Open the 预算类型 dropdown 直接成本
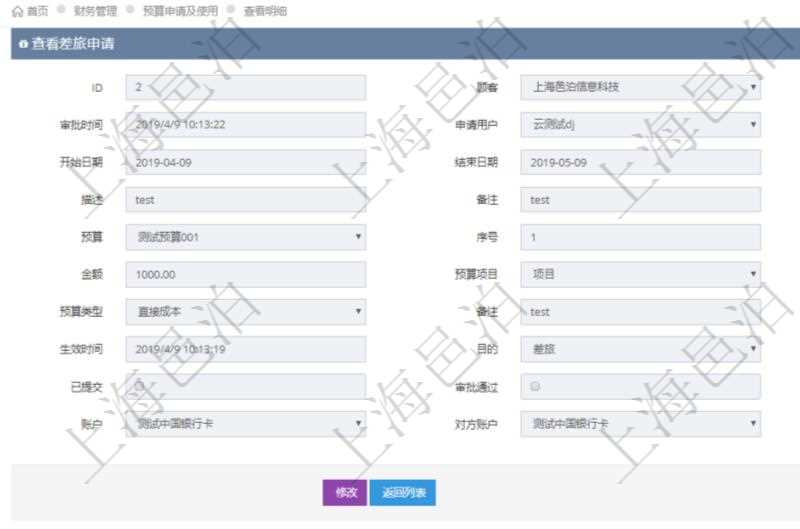This screenshot has height=529, width=800. pyautogui.click(x=245, y=312)
